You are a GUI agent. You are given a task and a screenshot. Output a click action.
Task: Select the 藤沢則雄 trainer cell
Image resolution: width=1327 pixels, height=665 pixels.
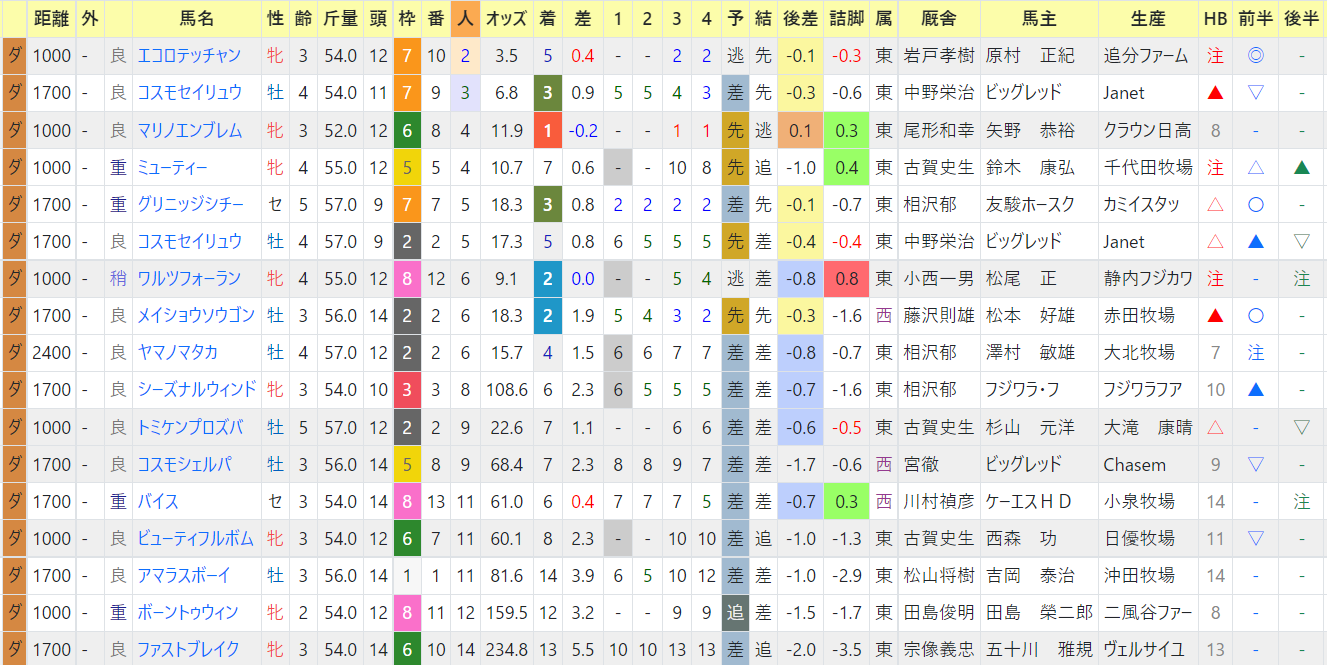pyautogui.click(x=938, y=316)
